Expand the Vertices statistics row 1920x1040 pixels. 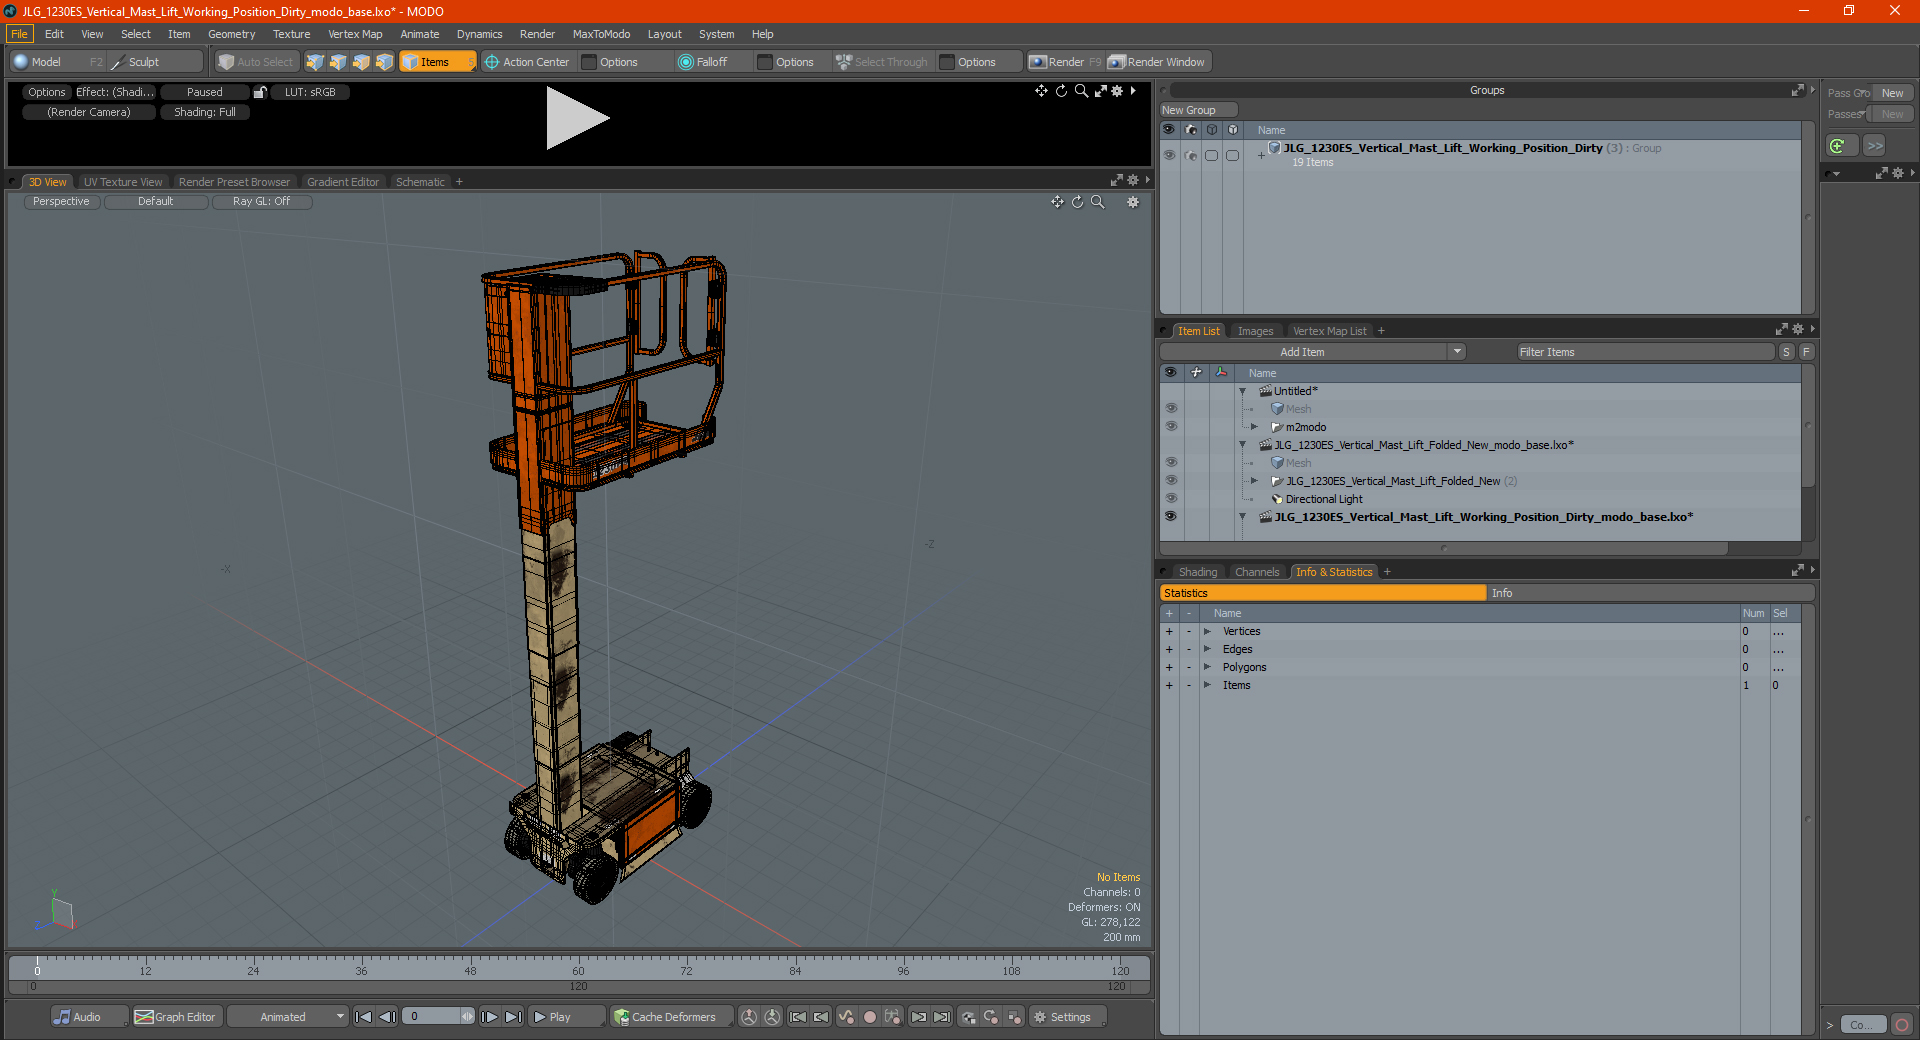point(1207,631)
